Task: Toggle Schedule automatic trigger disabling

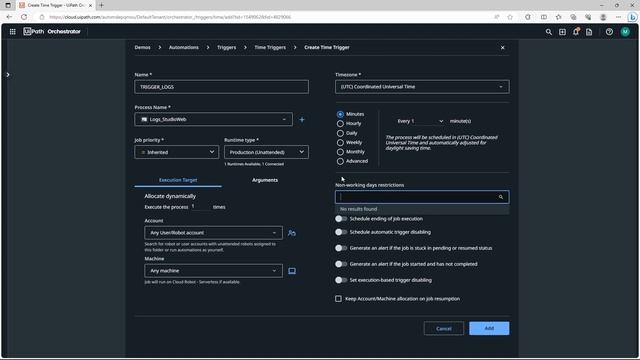Action: pos(341,232)
